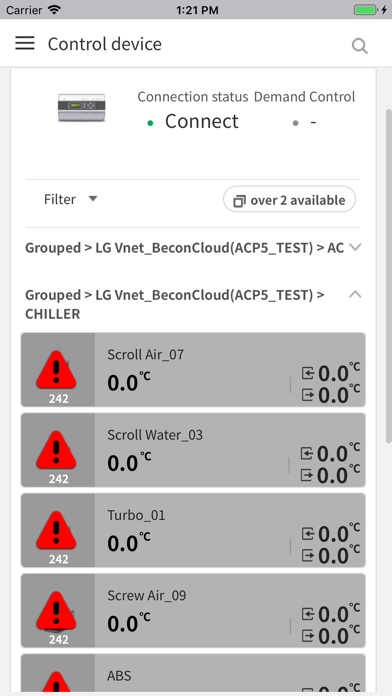Select the controller device image
The image size is (392, 696).
[x=82, y=107]
